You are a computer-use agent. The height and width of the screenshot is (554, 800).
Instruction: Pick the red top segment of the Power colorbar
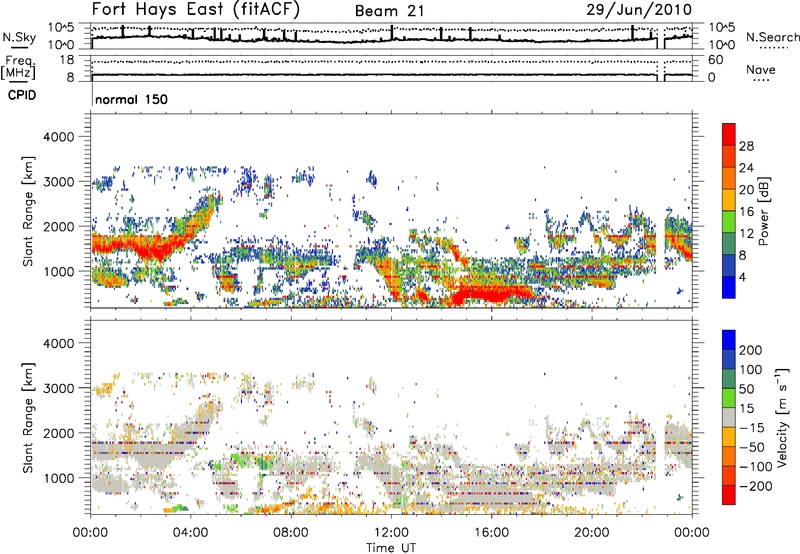tap(729, 134)
